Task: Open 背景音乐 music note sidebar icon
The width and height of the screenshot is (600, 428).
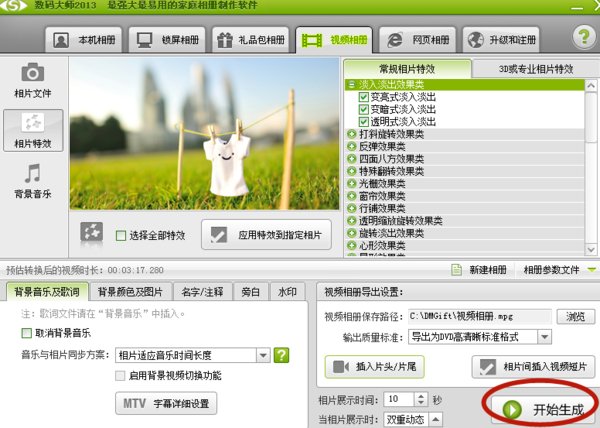Action: 33,181
